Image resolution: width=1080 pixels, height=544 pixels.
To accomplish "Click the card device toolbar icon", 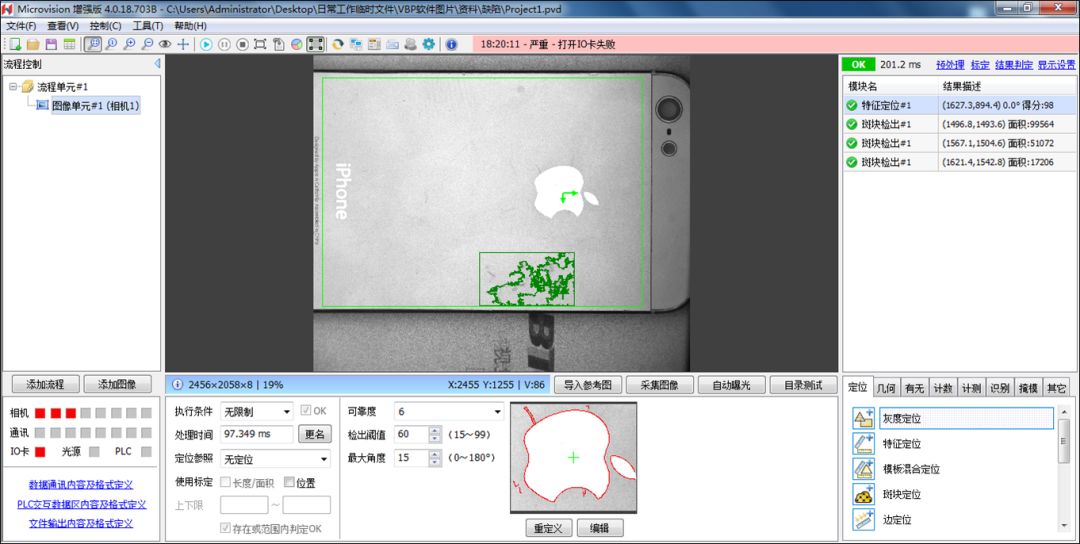I will pos(393,44).
